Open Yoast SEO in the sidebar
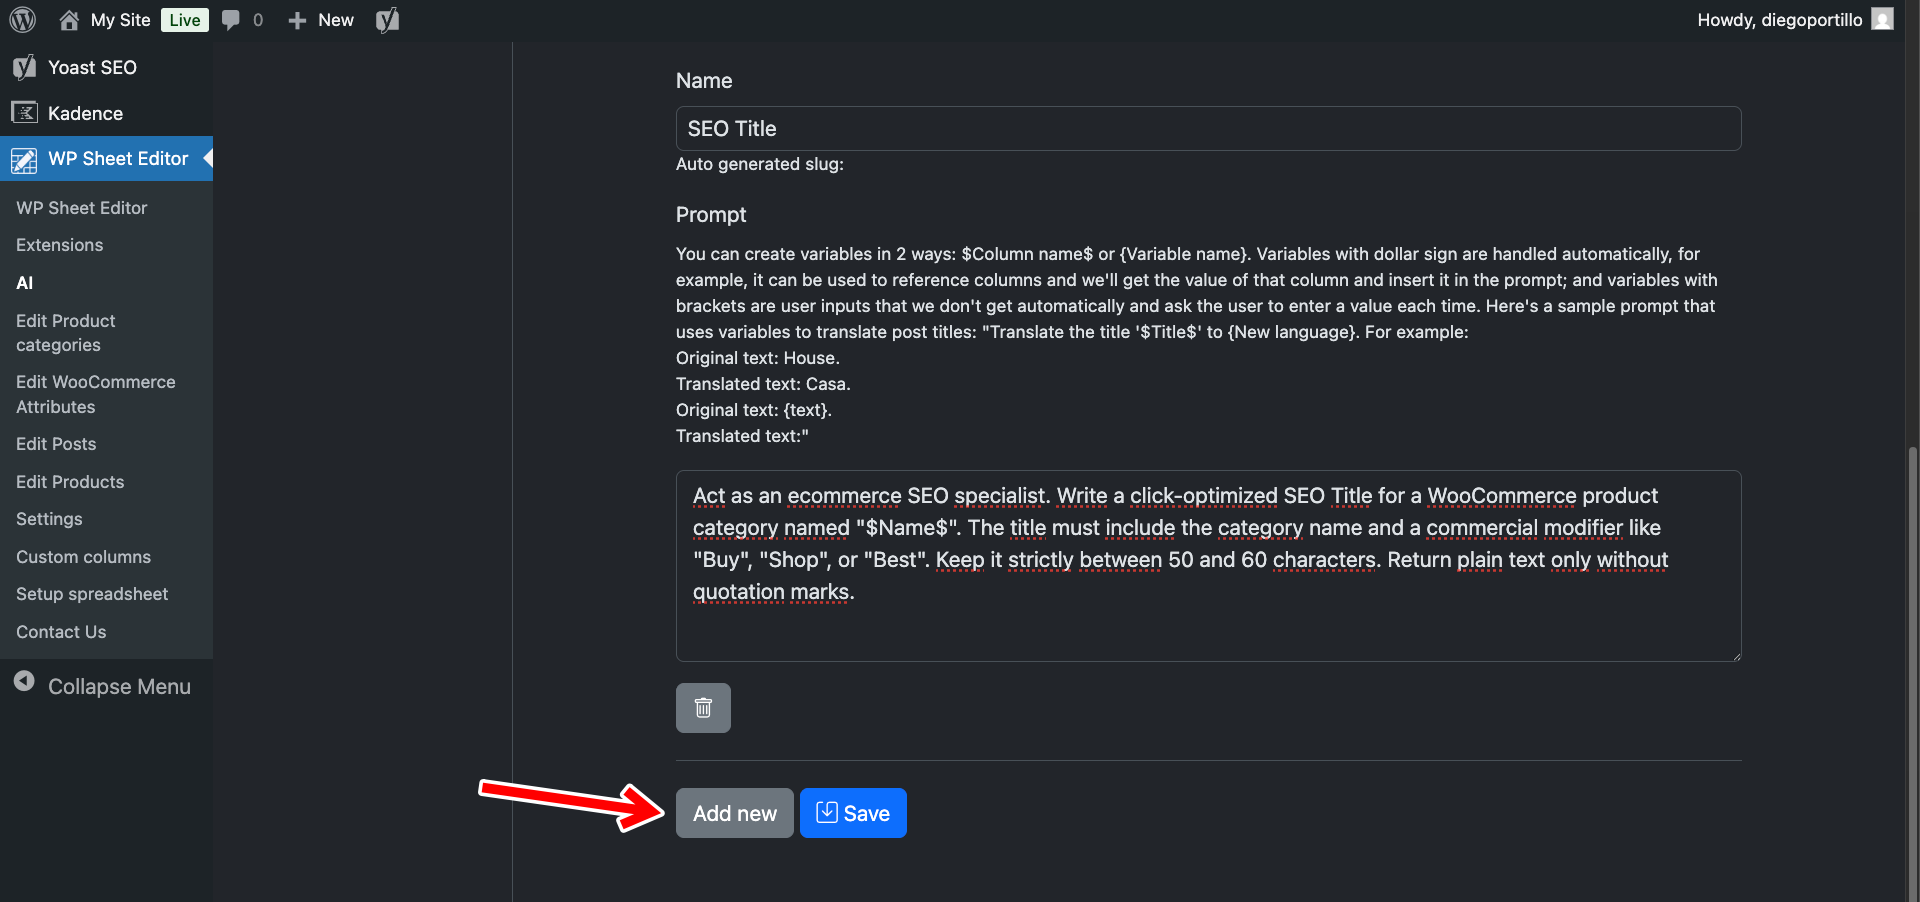Viewport: 1920px width, 902px height. [x=92, y=67]
